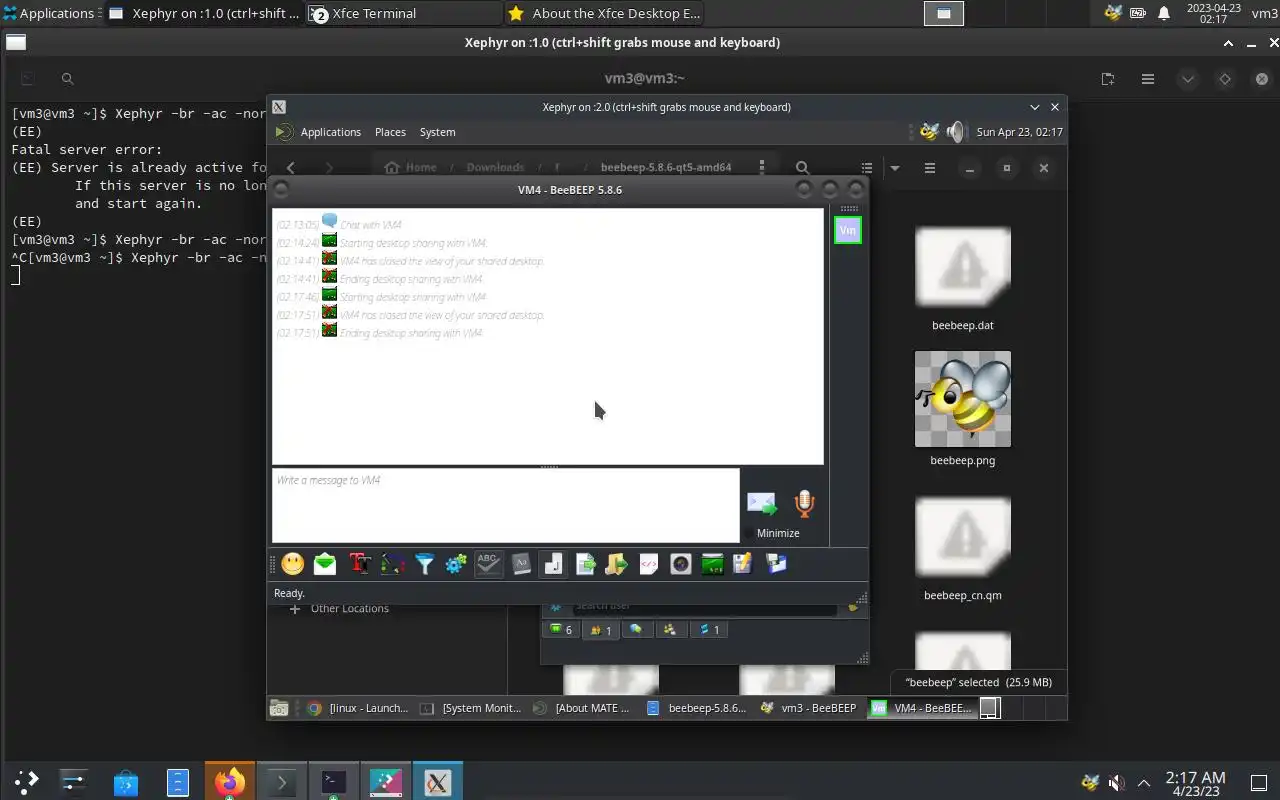The image size is (1280, 800).
Task: Send message envelope arrow button
Action: click(762, 504)
